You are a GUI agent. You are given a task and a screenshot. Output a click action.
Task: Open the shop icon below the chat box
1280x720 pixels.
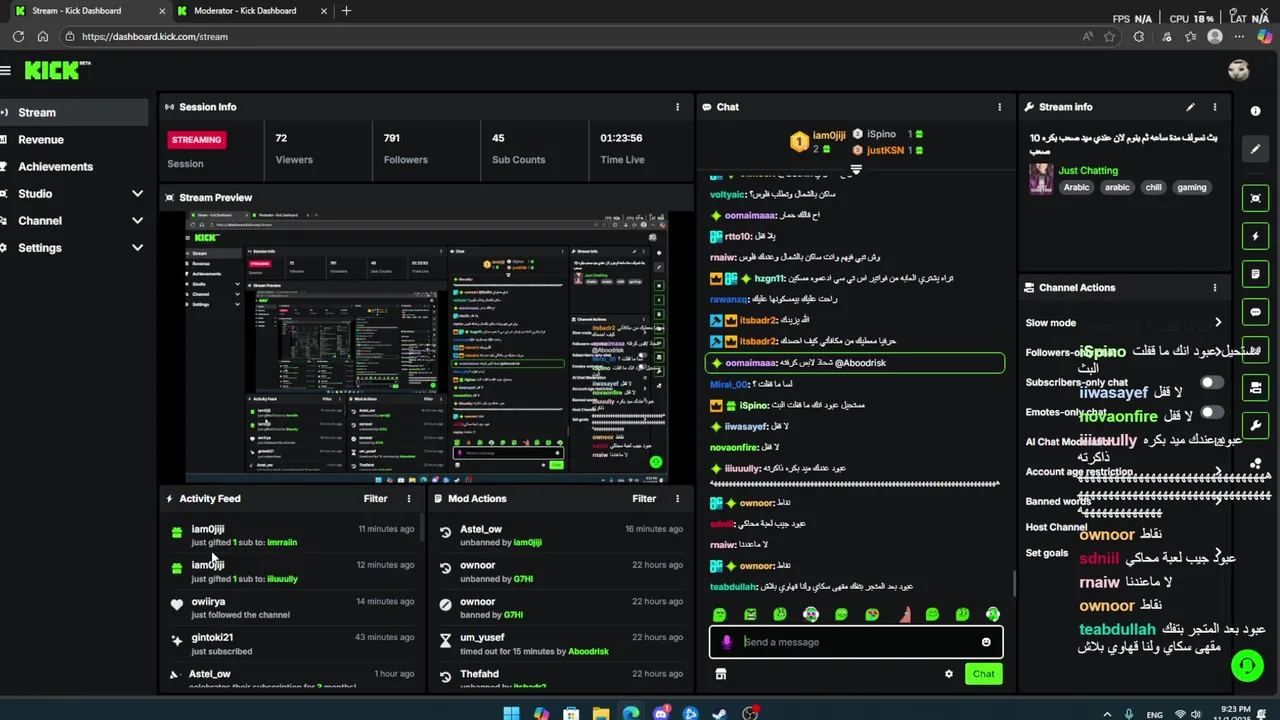pos(720,674)
